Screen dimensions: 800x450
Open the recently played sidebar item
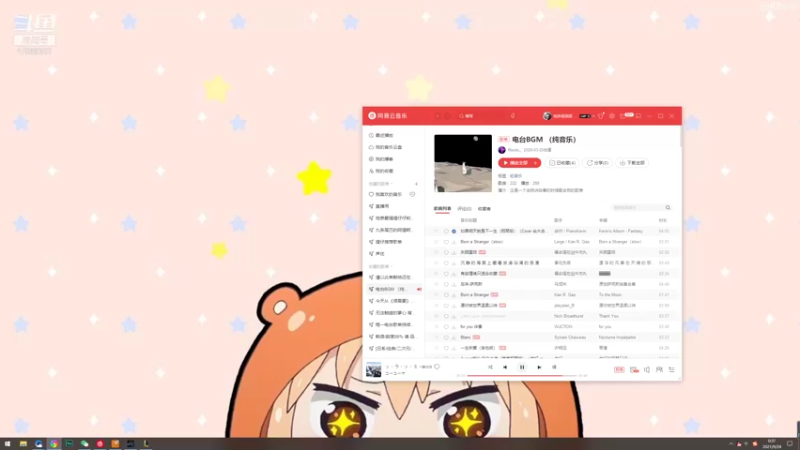pos(381,135)
